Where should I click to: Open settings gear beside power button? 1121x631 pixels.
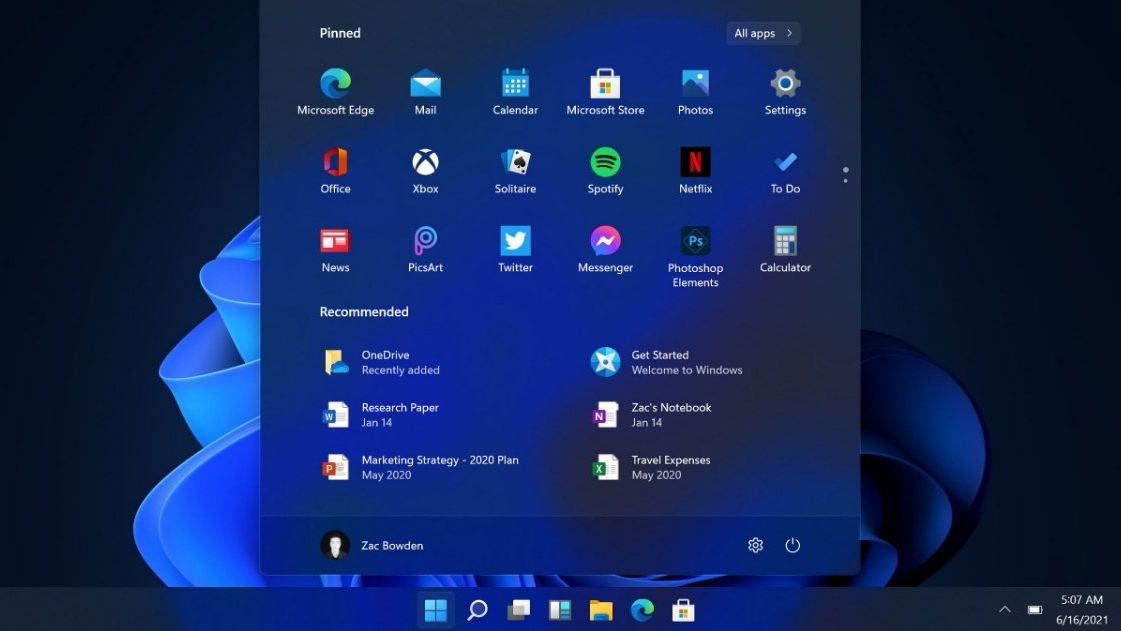[x=755, y=545]
